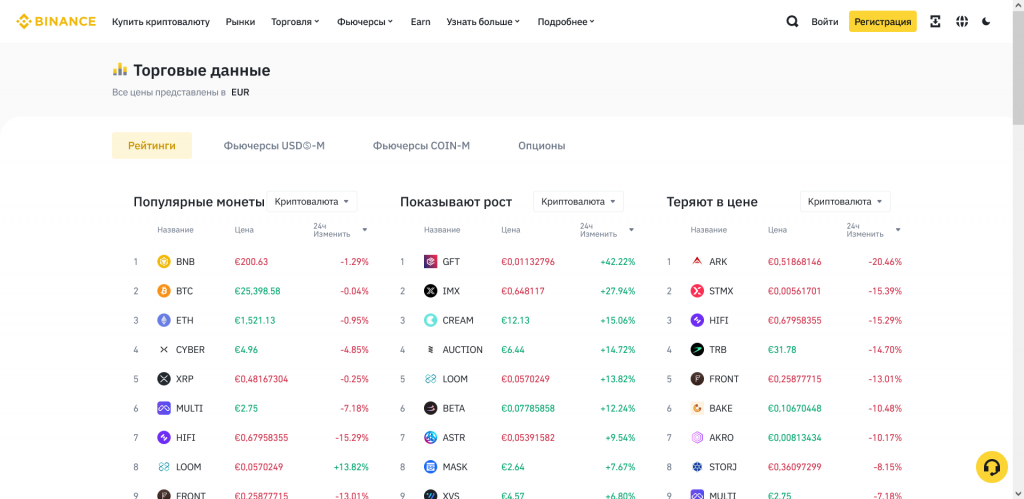Click the ARK coin icon
This screenshot has height=499, width=1024.
[697, 261]
